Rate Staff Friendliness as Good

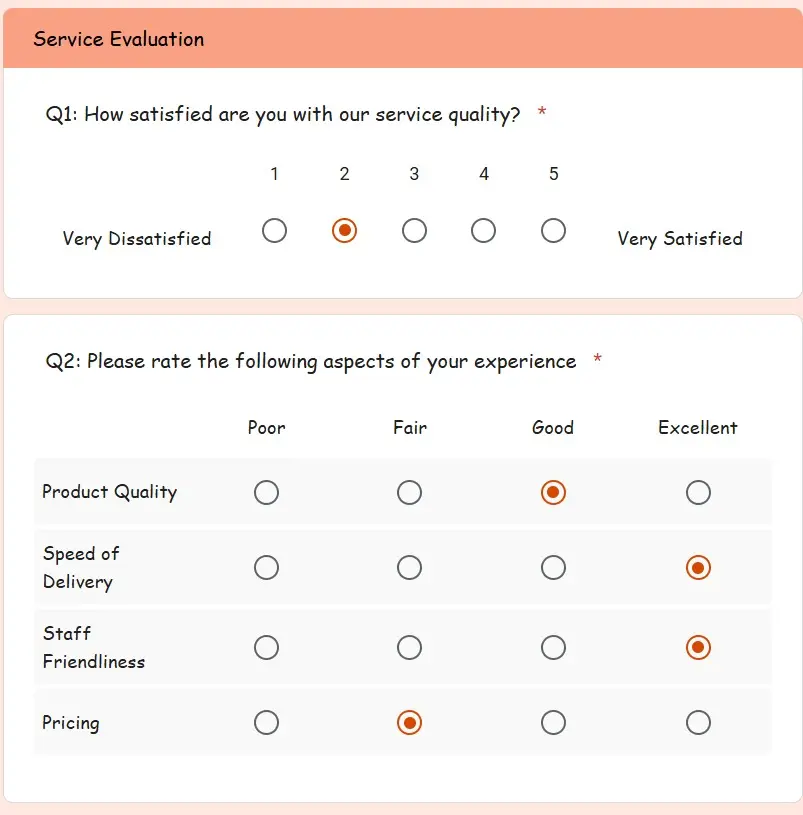pyautogui.click(x=553, y=647)
